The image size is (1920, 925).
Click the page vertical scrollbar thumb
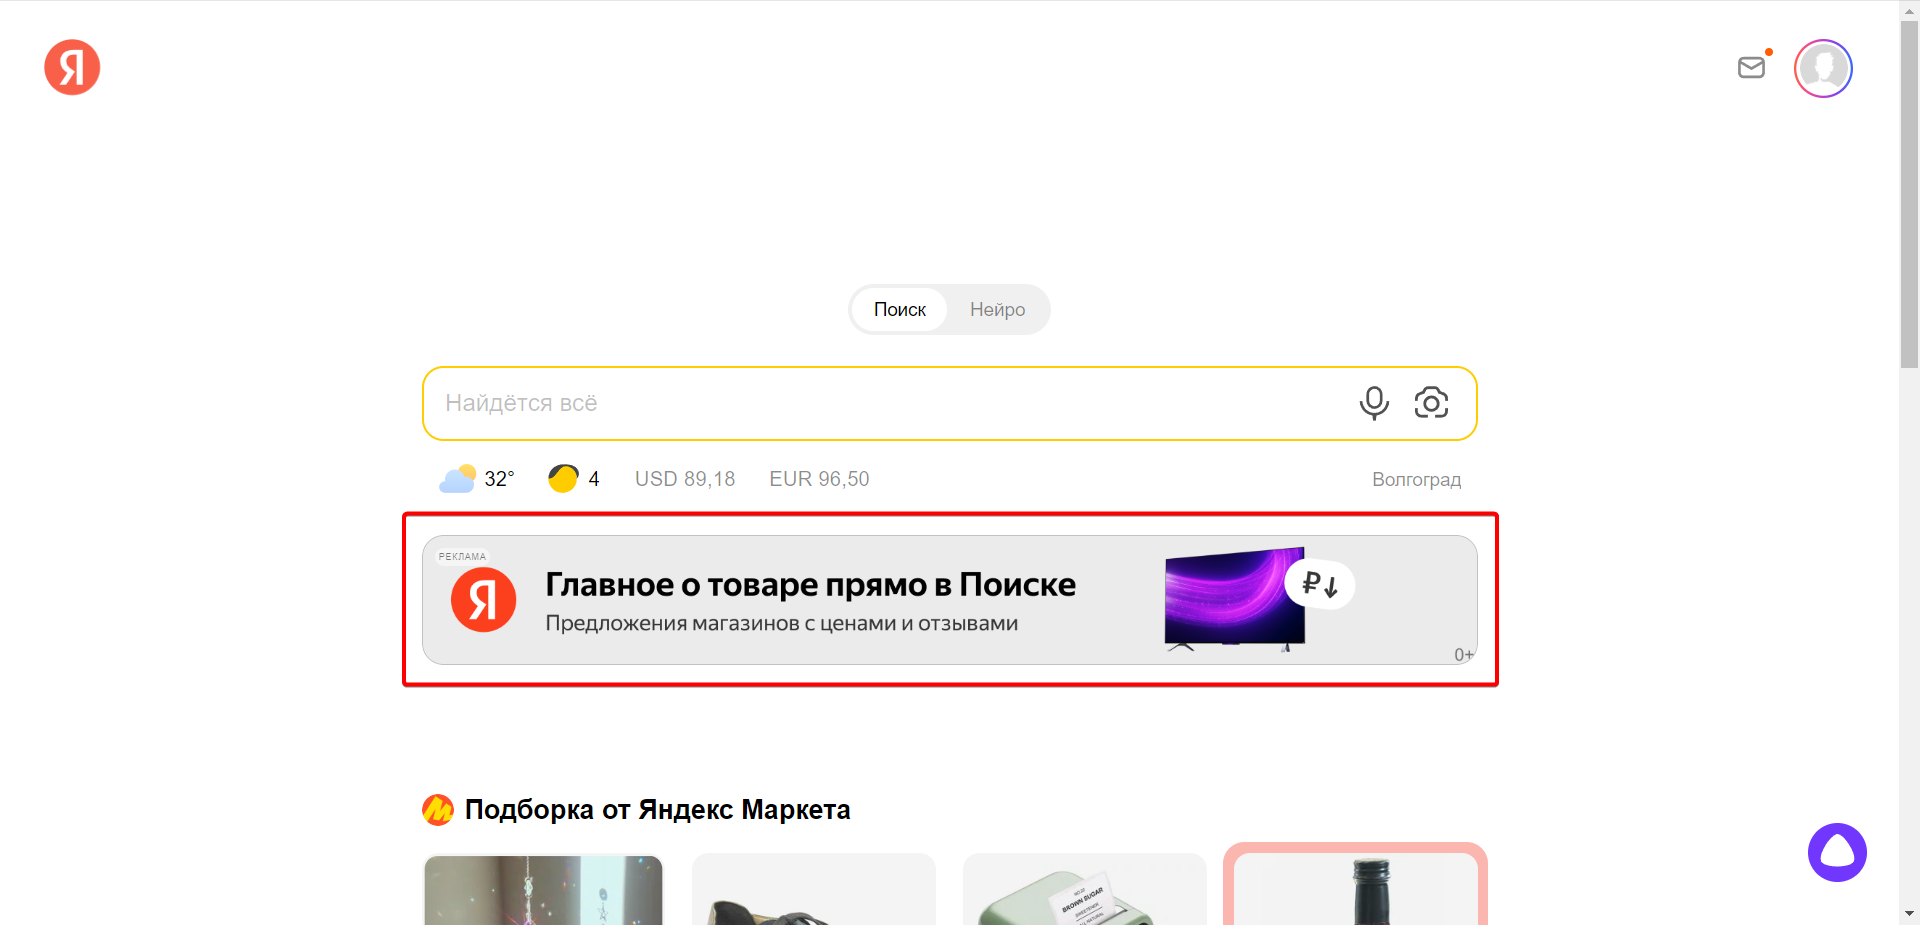pos(1909,194)
